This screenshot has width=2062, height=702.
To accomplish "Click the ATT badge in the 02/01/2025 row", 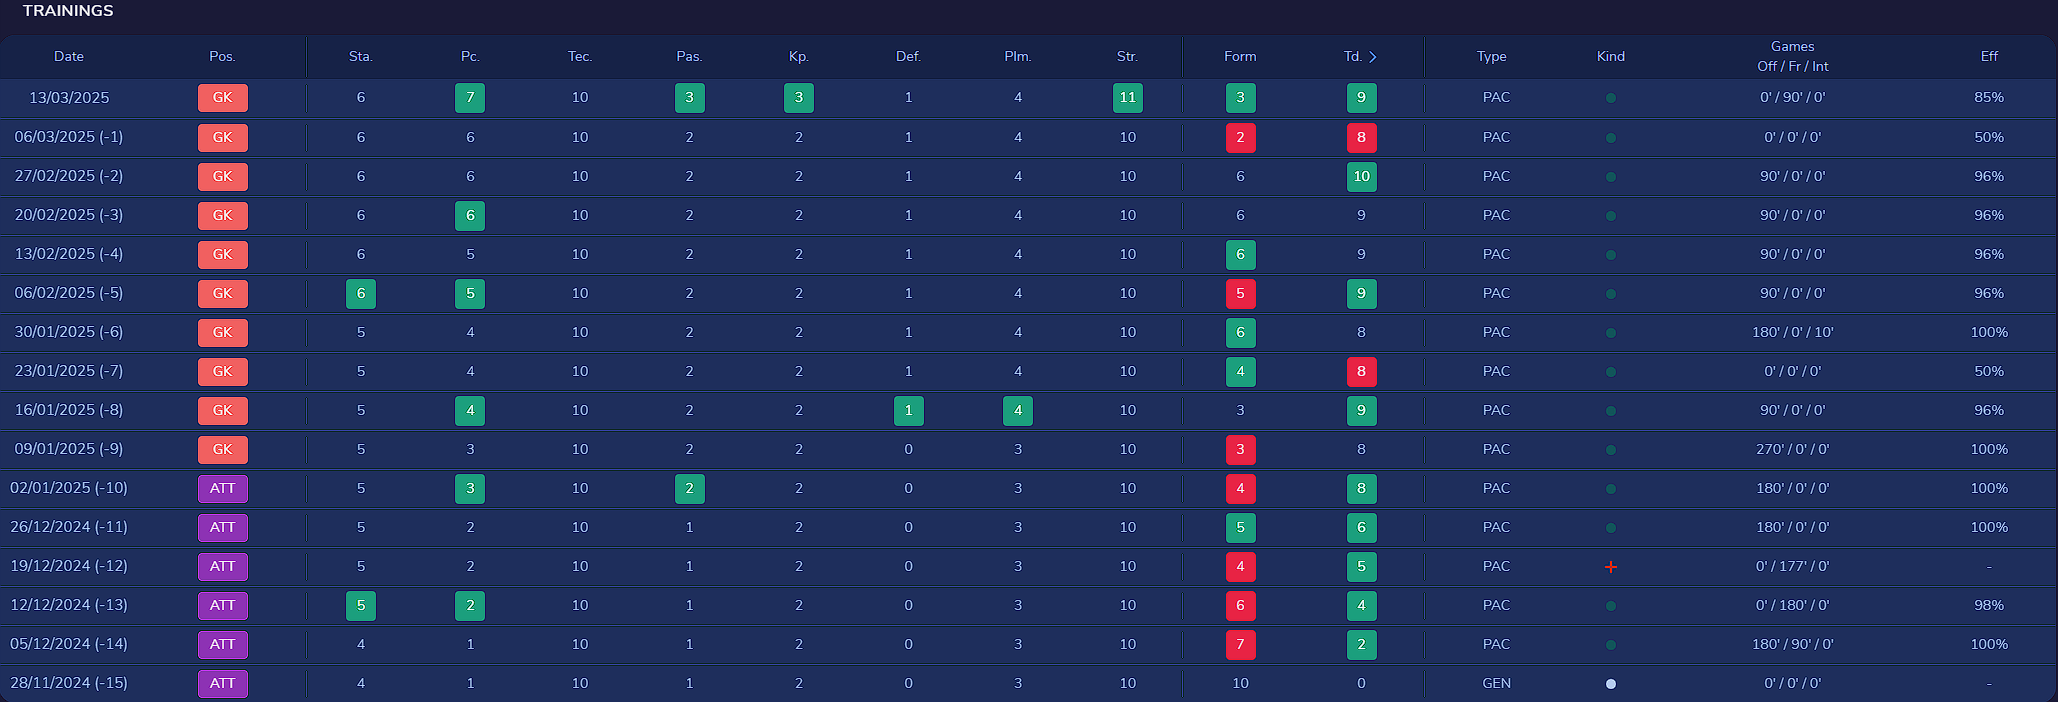I will coord(222,488).
